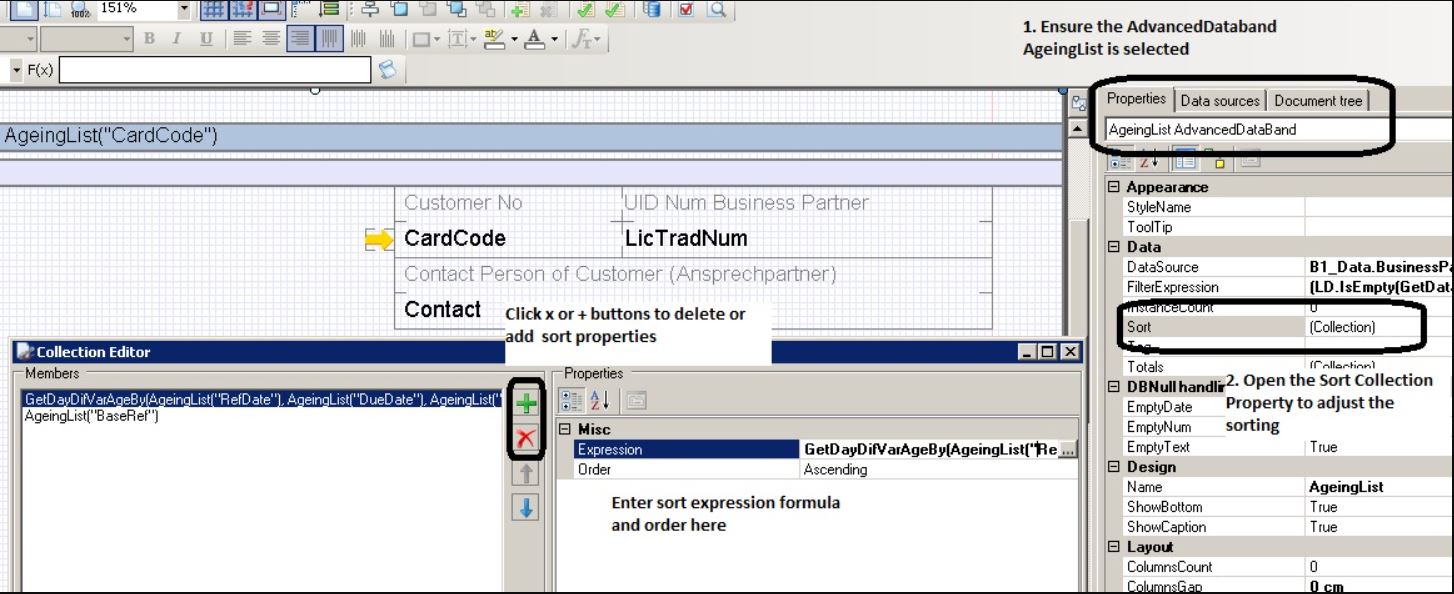Switch to the Data sources tab
Viewport: 1454px width, 594px height.
pyautogui.click(x=1219, y=101)
